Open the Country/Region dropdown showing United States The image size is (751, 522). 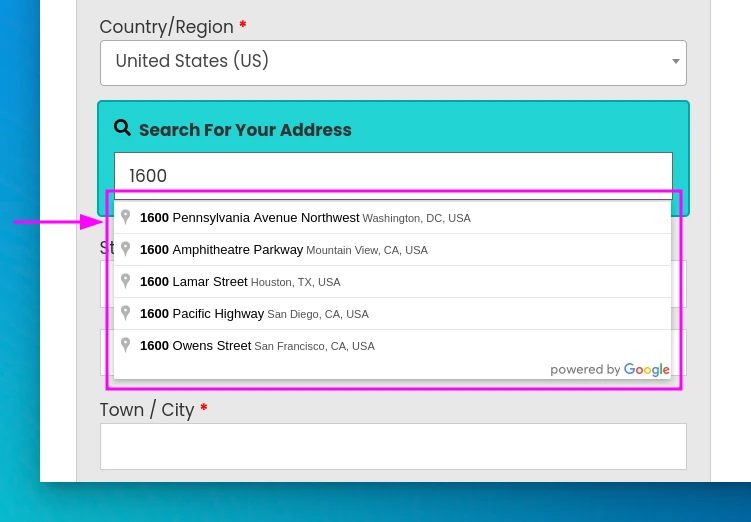(393, 63)
